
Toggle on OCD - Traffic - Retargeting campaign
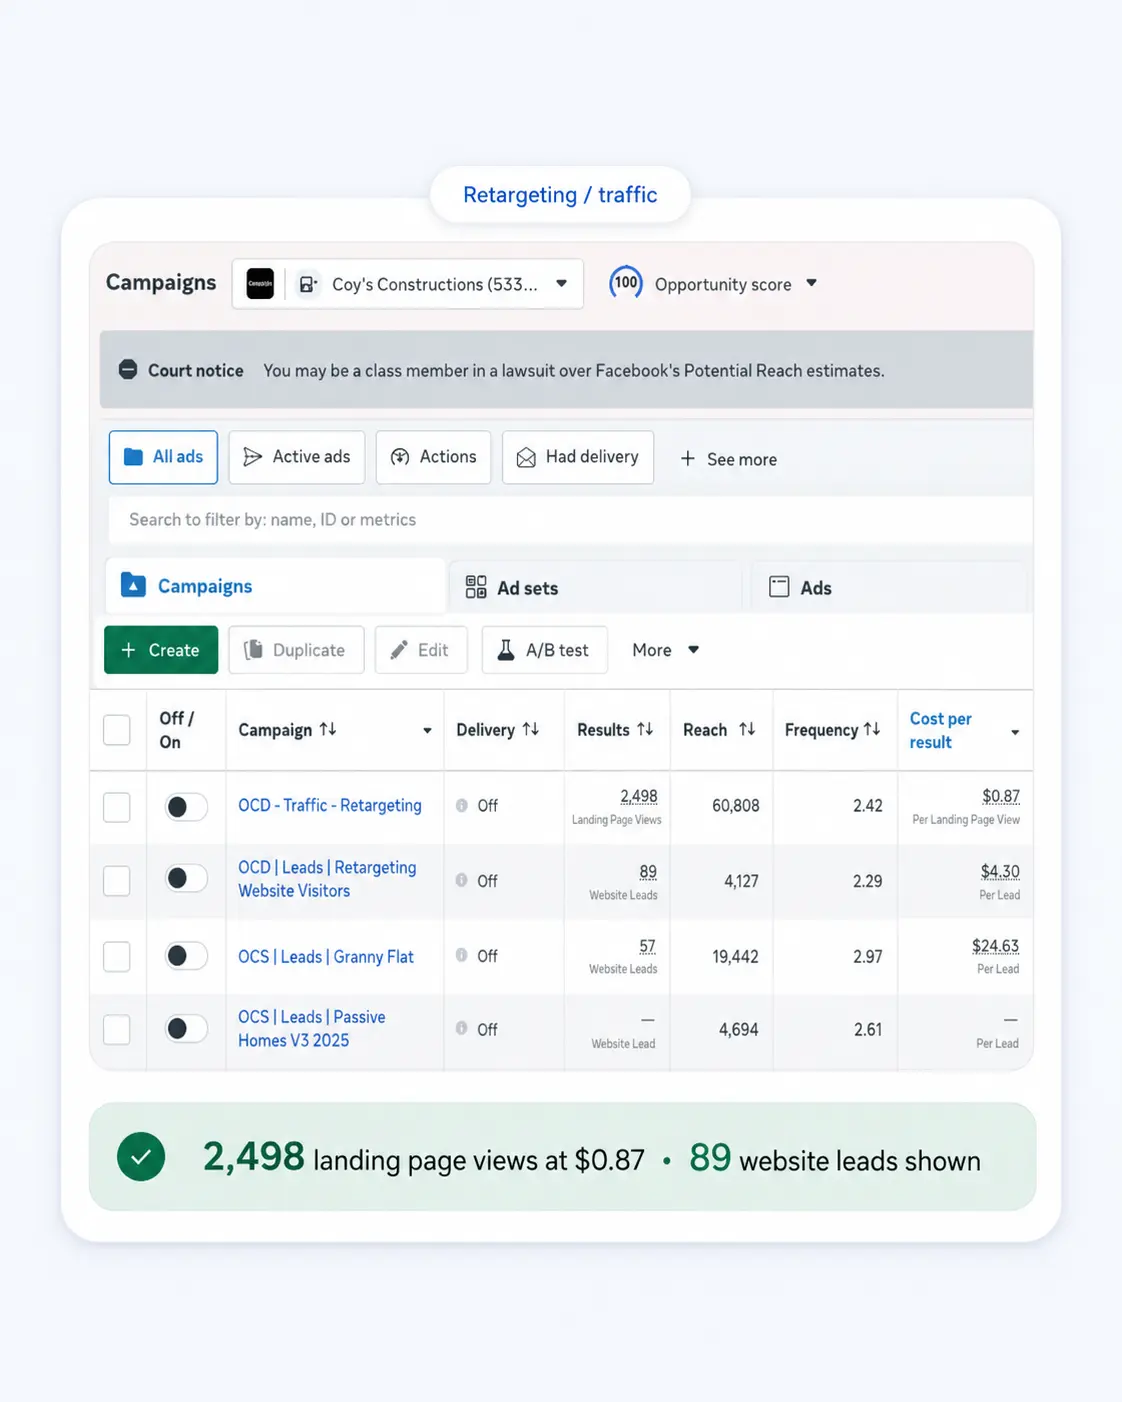(x=186, y=807)
